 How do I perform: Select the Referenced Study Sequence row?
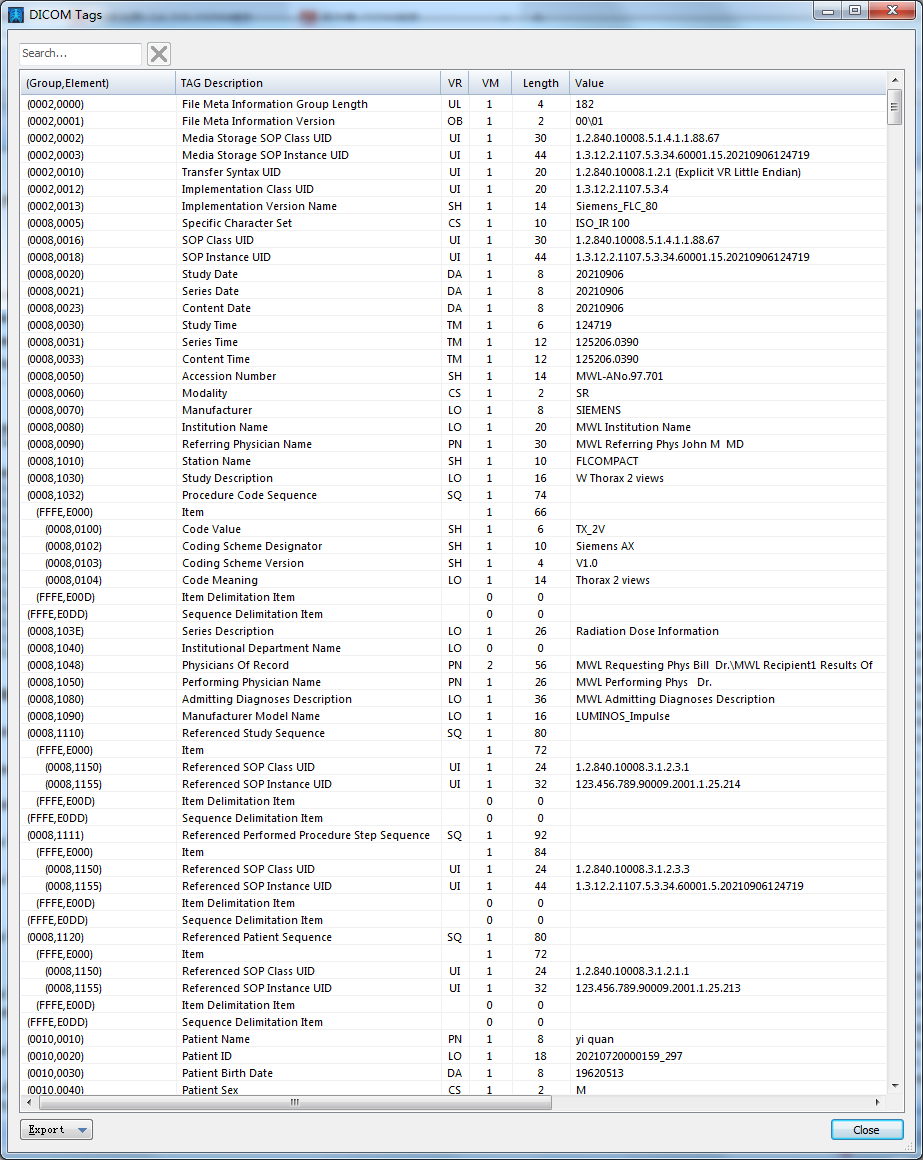[453, 734]
